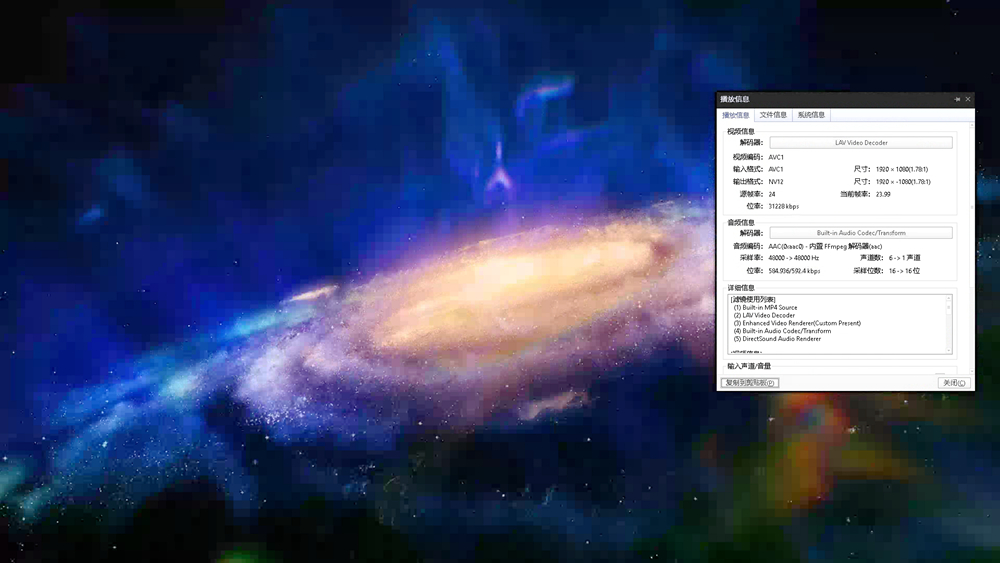Screen dimensions: 1000x563
Task: Click the 输出格式 value NV12
Action: click(x=776, y=182)
